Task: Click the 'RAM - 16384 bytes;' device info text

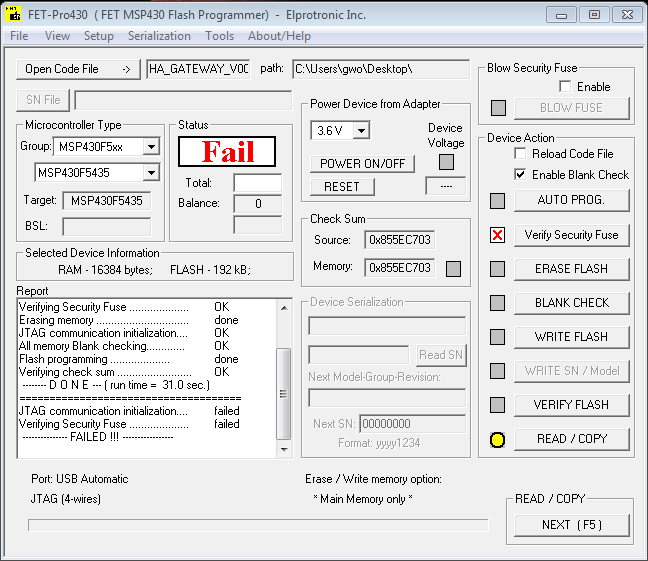Action: tap(105, 270)
